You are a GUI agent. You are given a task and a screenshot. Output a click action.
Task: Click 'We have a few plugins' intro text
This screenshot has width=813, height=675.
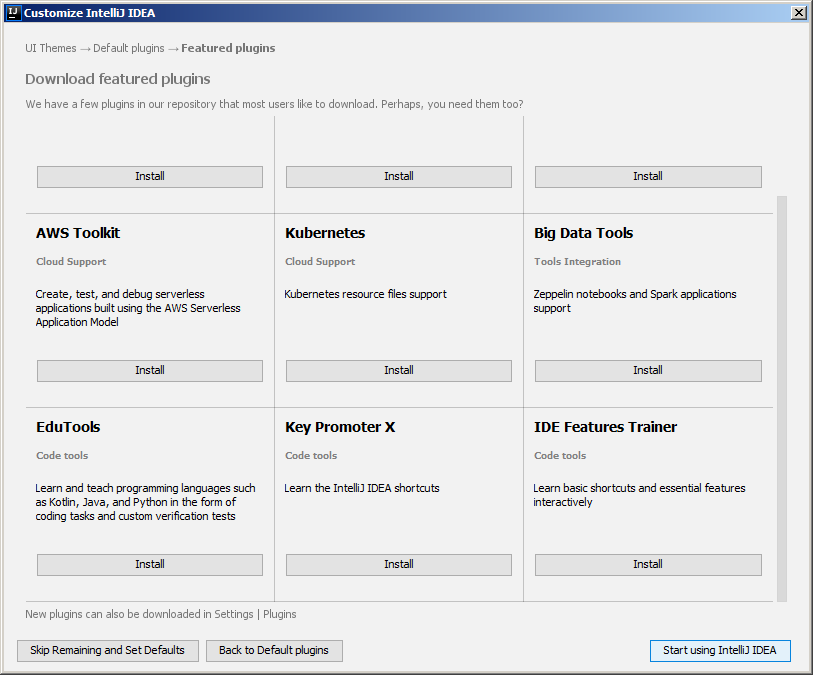[x=274, y=104]
